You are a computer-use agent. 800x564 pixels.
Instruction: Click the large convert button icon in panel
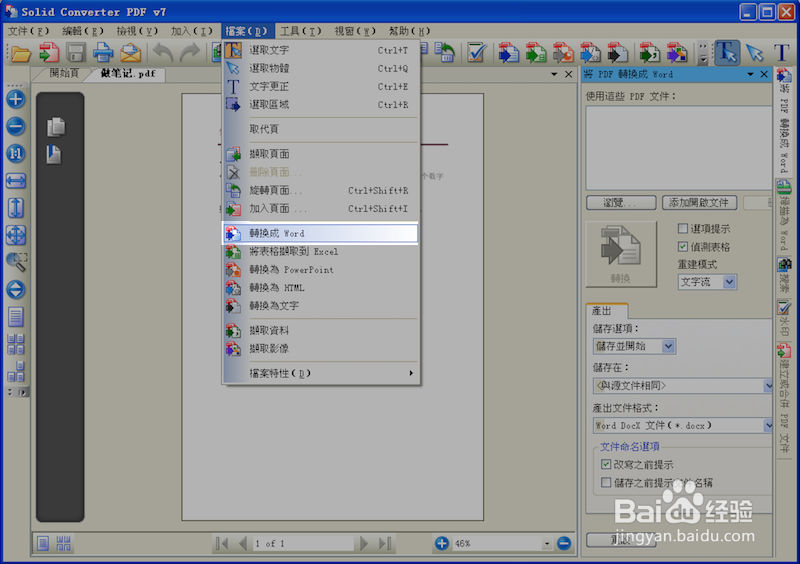[x=621, y=254]
